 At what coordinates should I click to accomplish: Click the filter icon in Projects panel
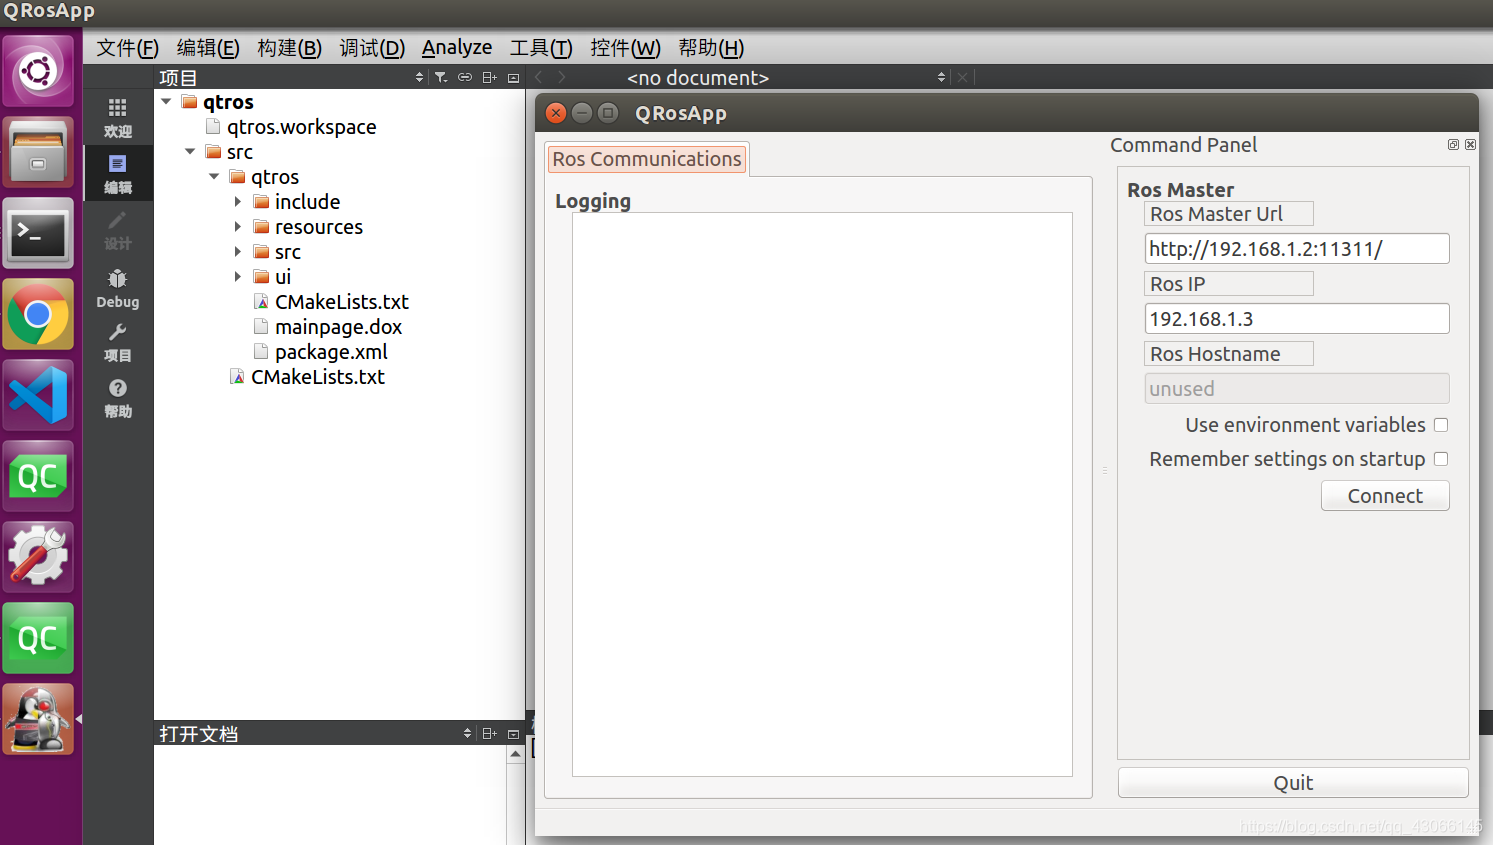(441, 76)
